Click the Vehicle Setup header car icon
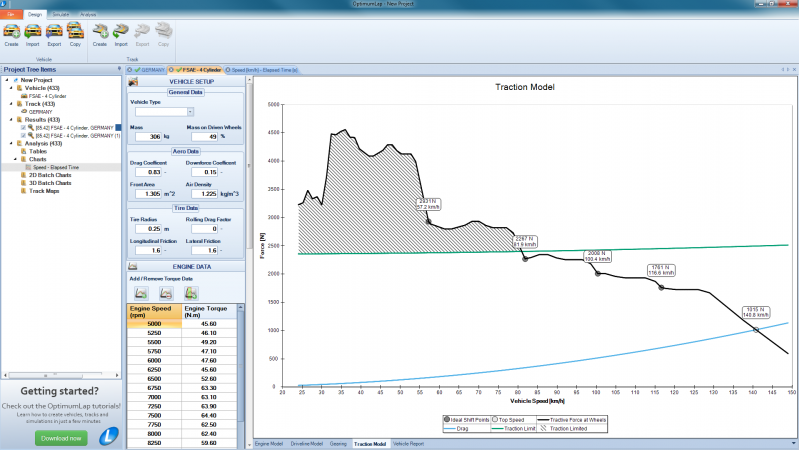The image size is (799, 450). click(133, 82)
